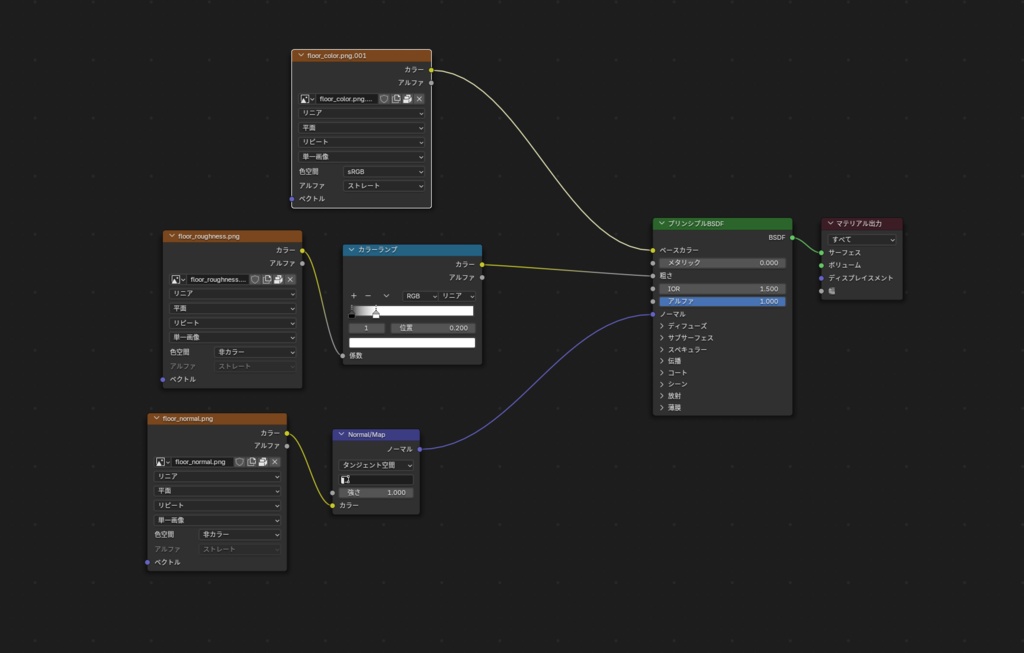This screenshot has height=653, width=1024.
Task: Unlink image with X icon in floor_roughness.png node
Action: coord(291,279)
